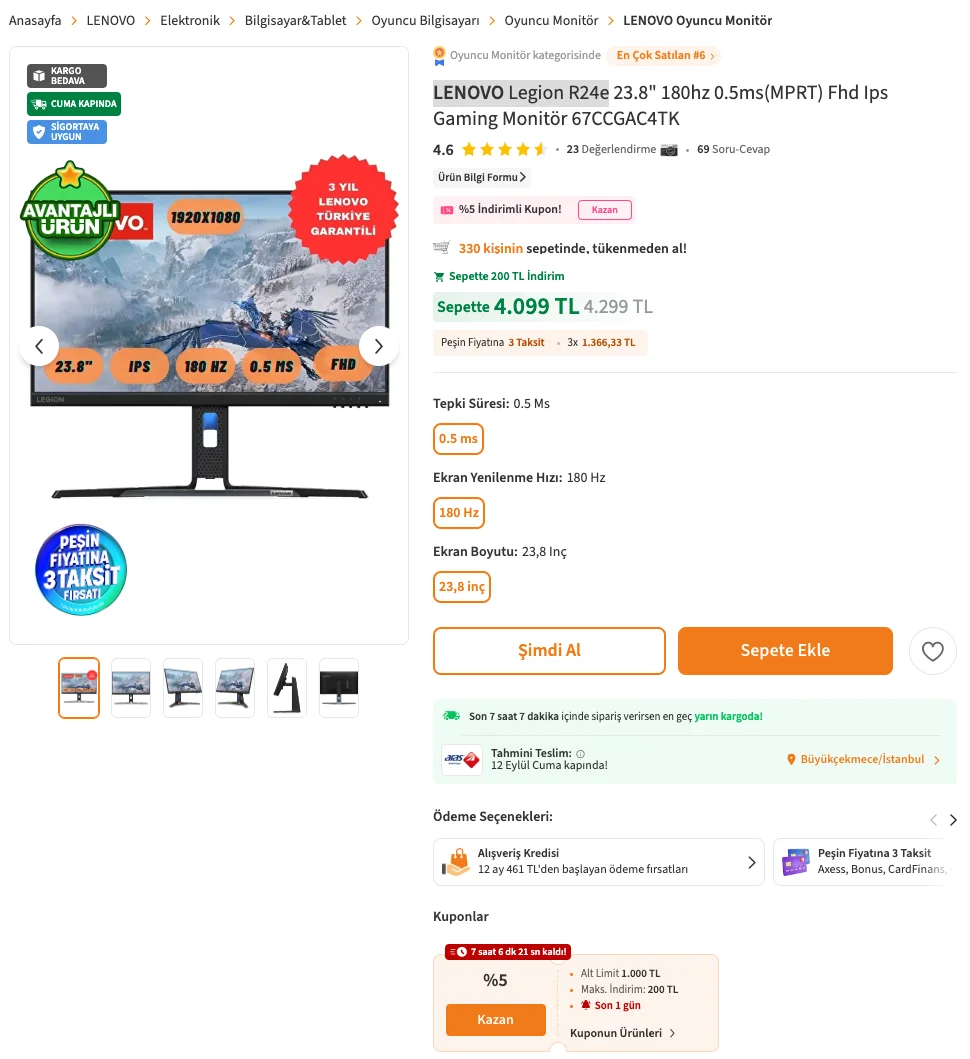Expand the Ürün Bilgi Formu link
Image resolution: width=970 pixels, height=1059 pixels.
(481, 178)
